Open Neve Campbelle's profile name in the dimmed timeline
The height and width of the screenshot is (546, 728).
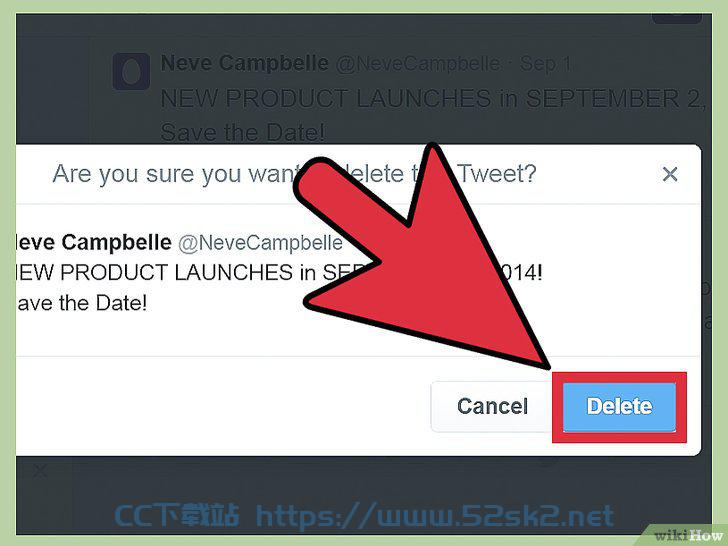click(245, 63)
